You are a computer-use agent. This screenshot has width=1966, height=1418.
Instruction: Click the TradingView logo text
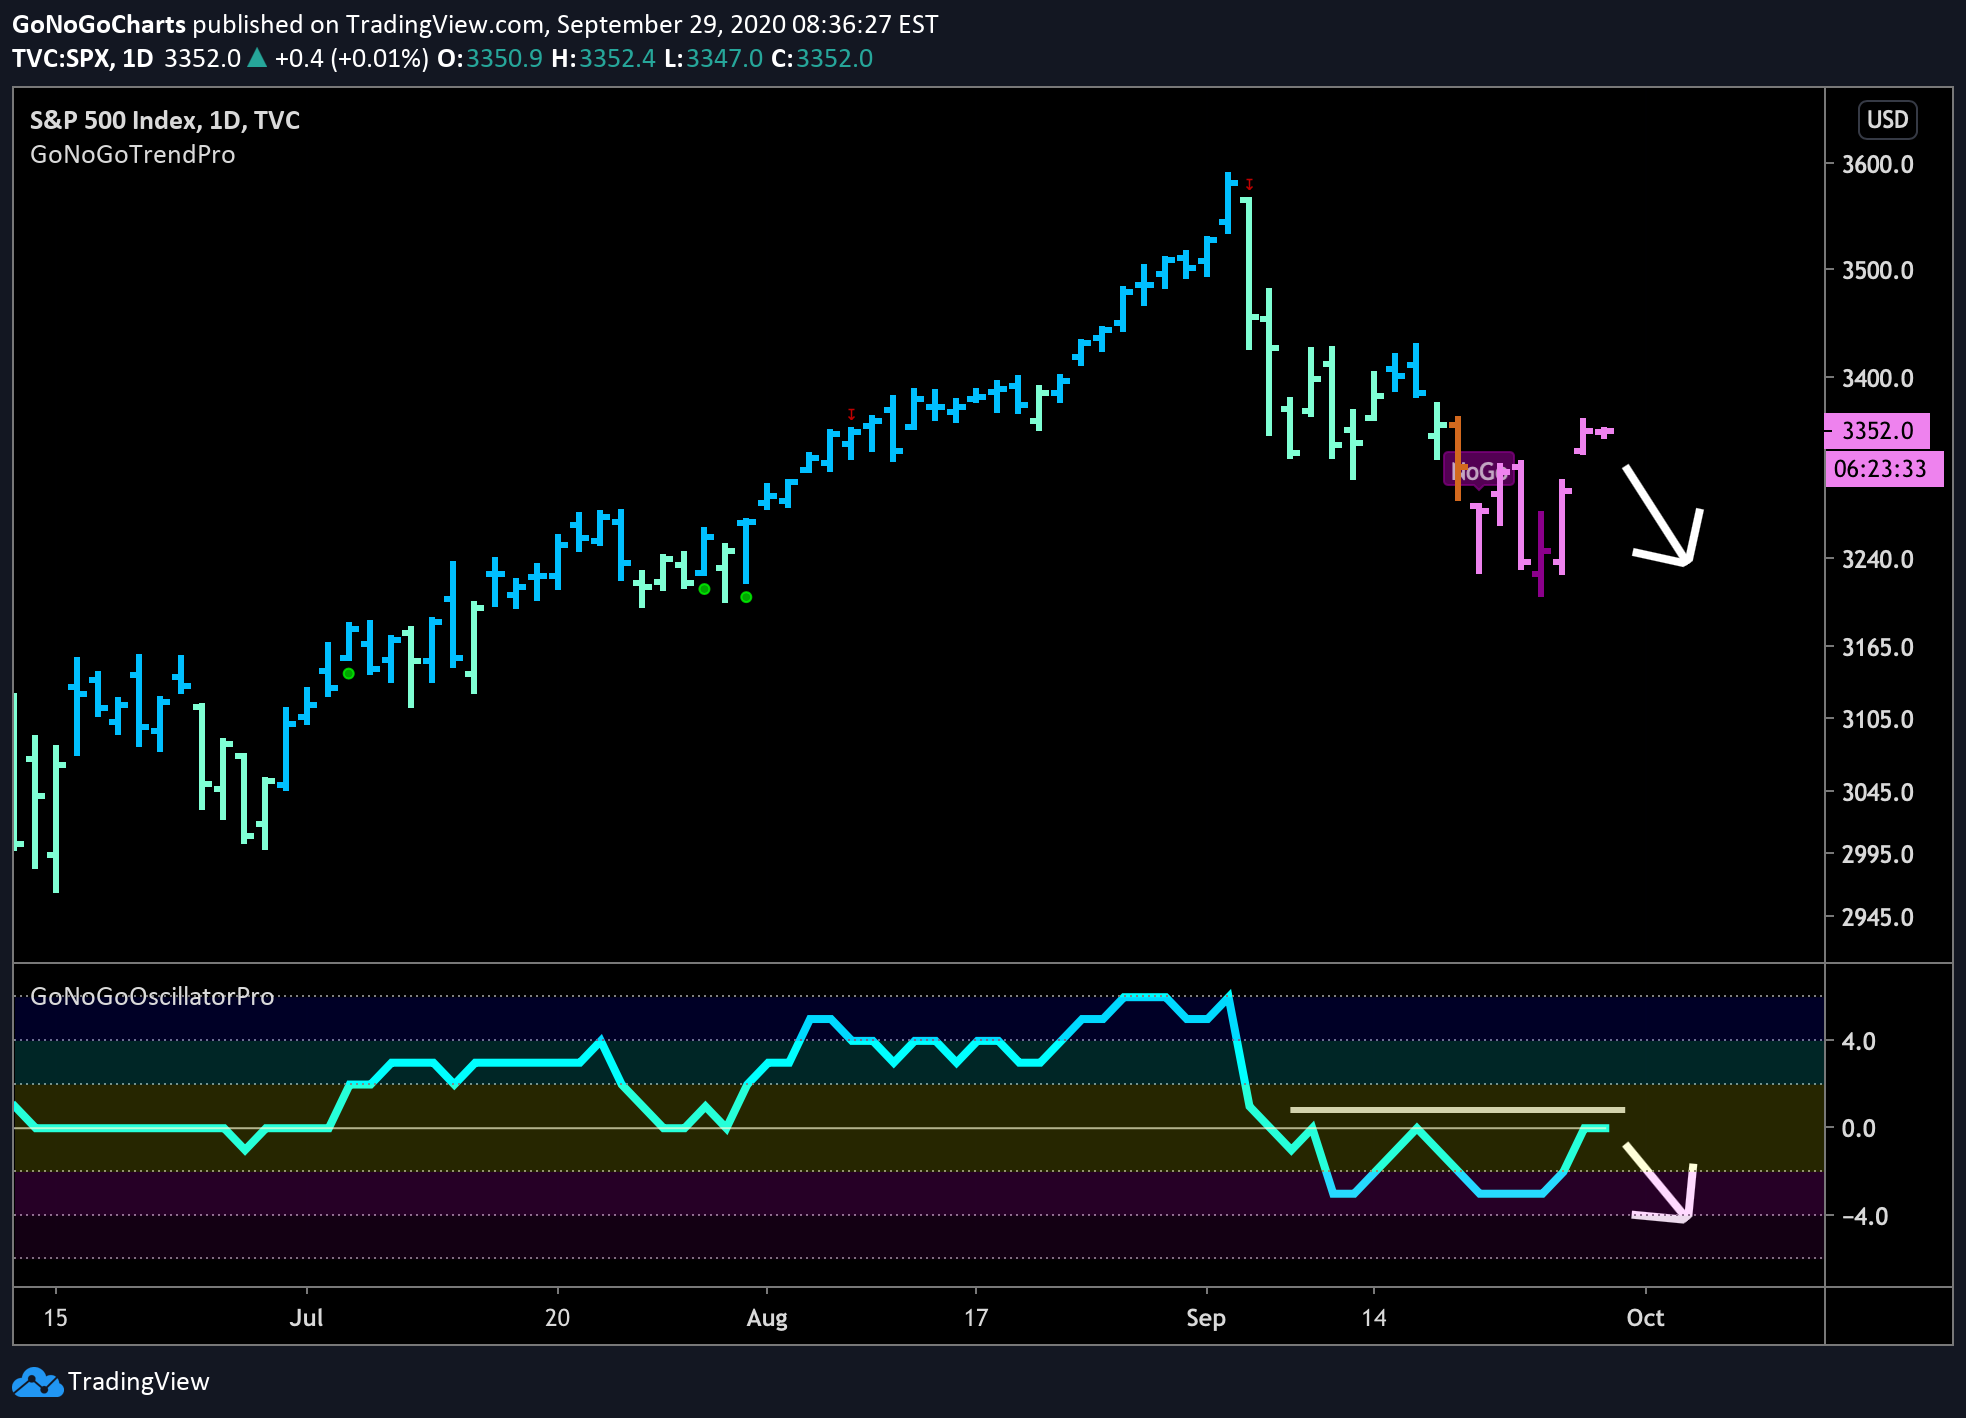pos(139,1382)
